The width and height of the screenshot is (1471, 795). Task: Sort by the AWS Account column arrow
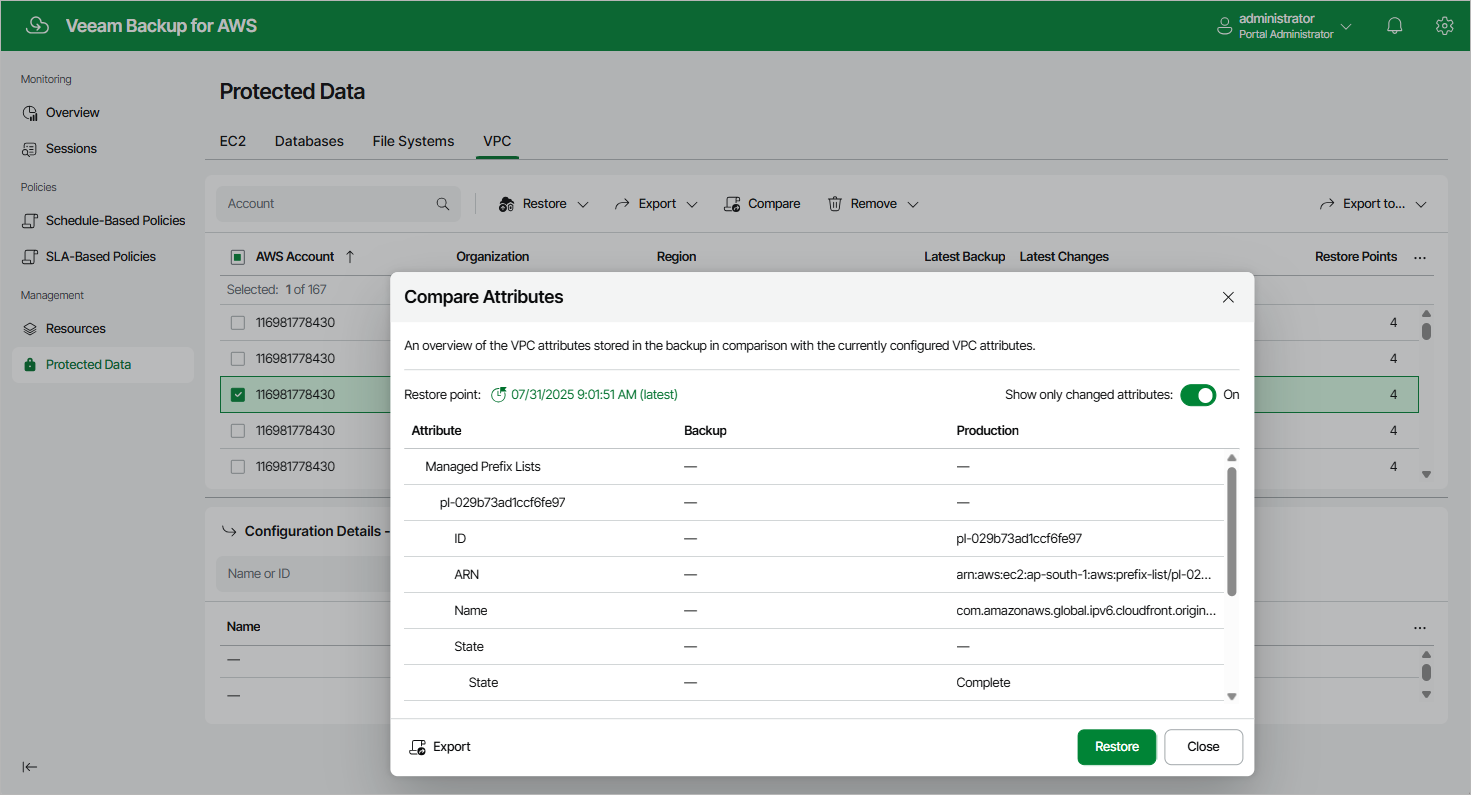click(350, 257)
